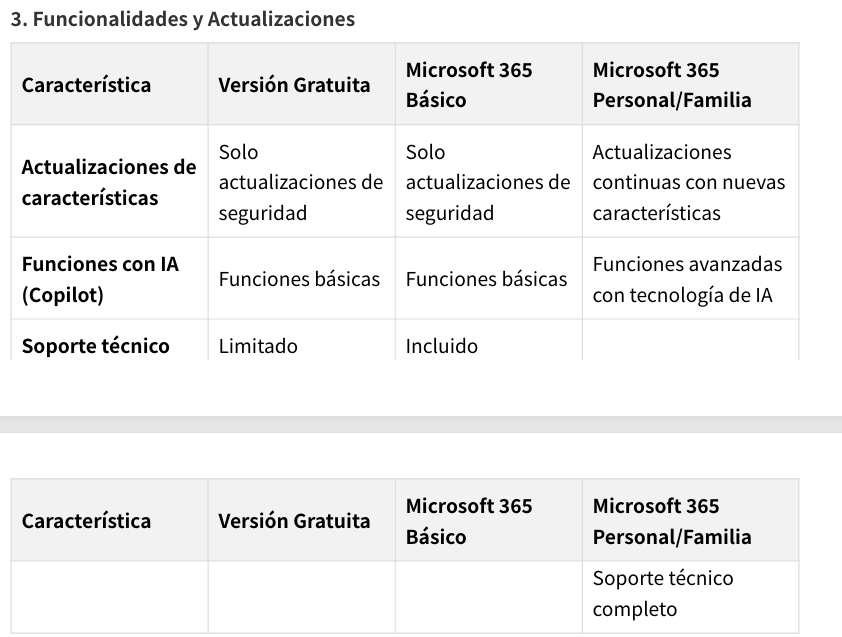Click 'Solo actualizaciones de seguridad' under Básico column
This screenshot has width=842, height=637.
(x=488, y=182)
